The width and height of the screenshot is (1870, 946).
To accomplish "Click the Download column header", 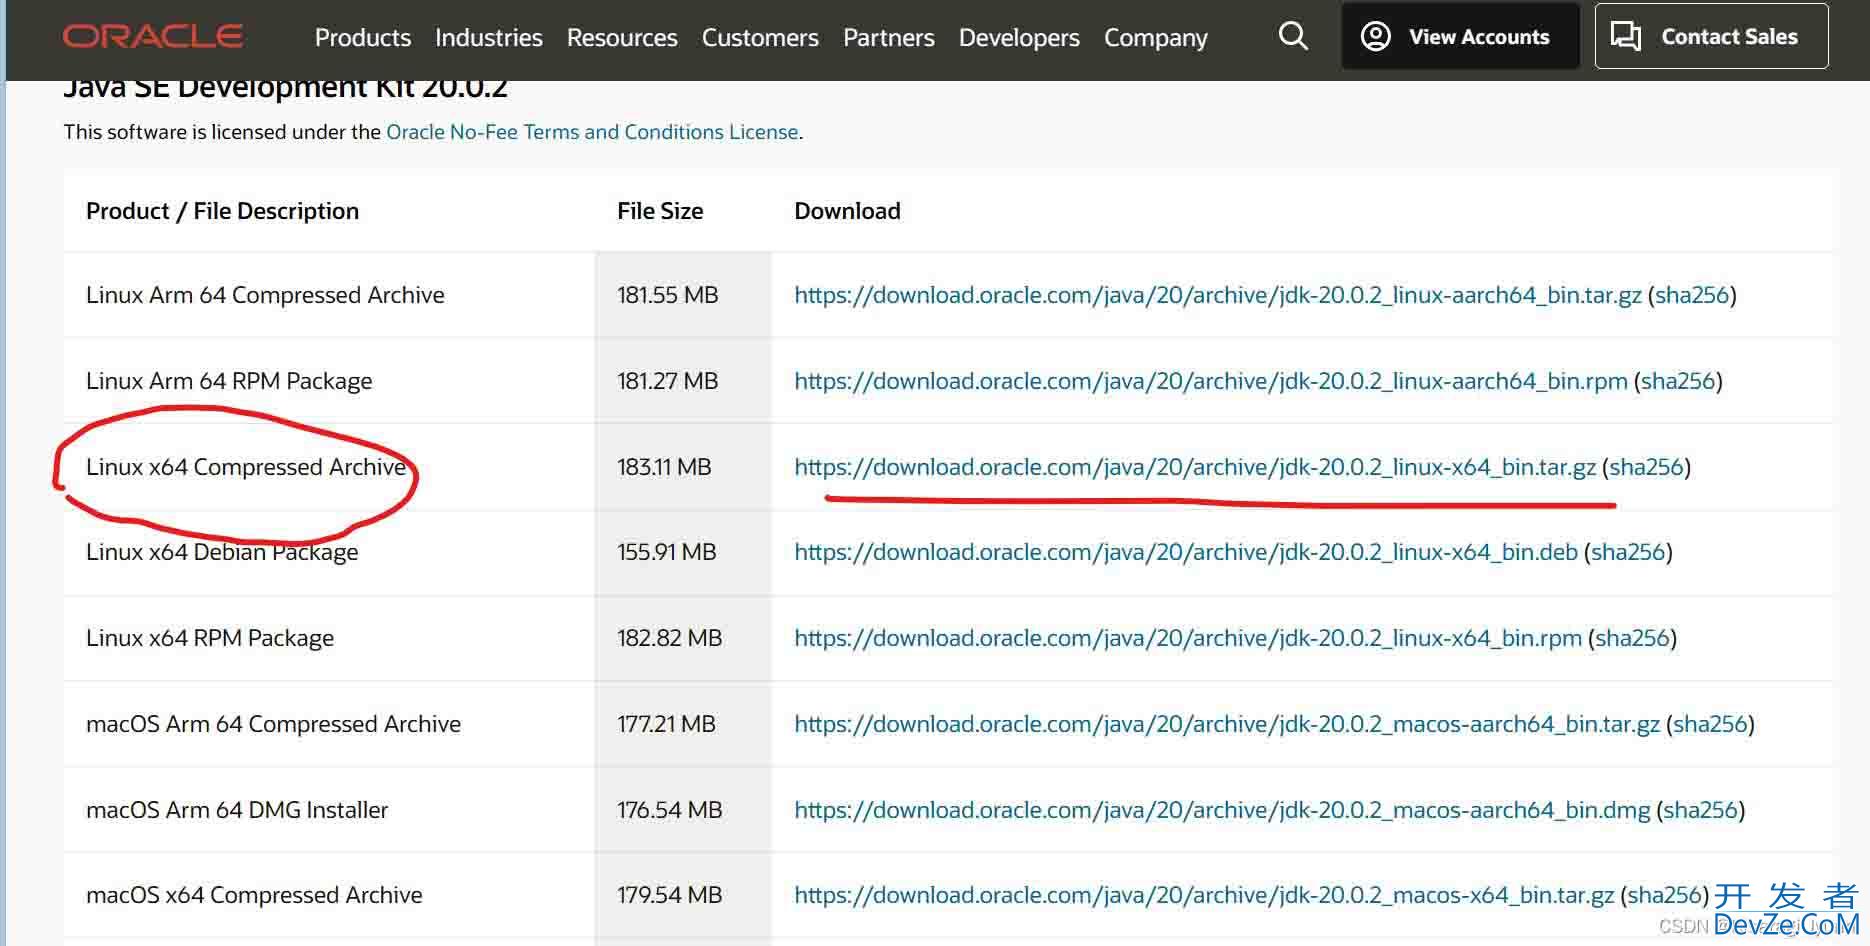I will pos(847,211).
